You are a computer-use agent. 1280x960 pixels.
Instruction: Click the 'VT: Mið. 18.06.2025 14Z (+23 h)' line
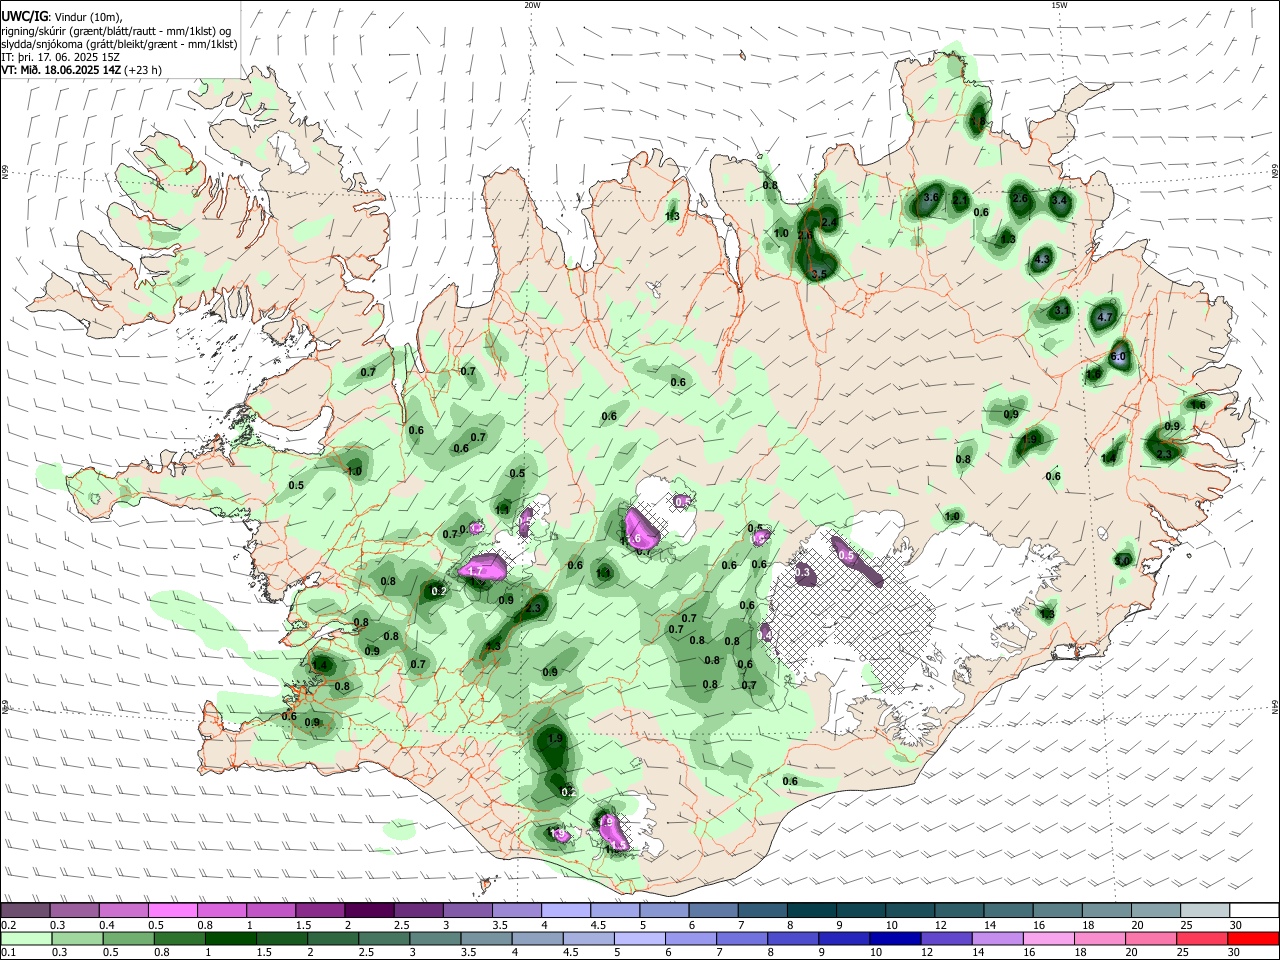(82, 70)
